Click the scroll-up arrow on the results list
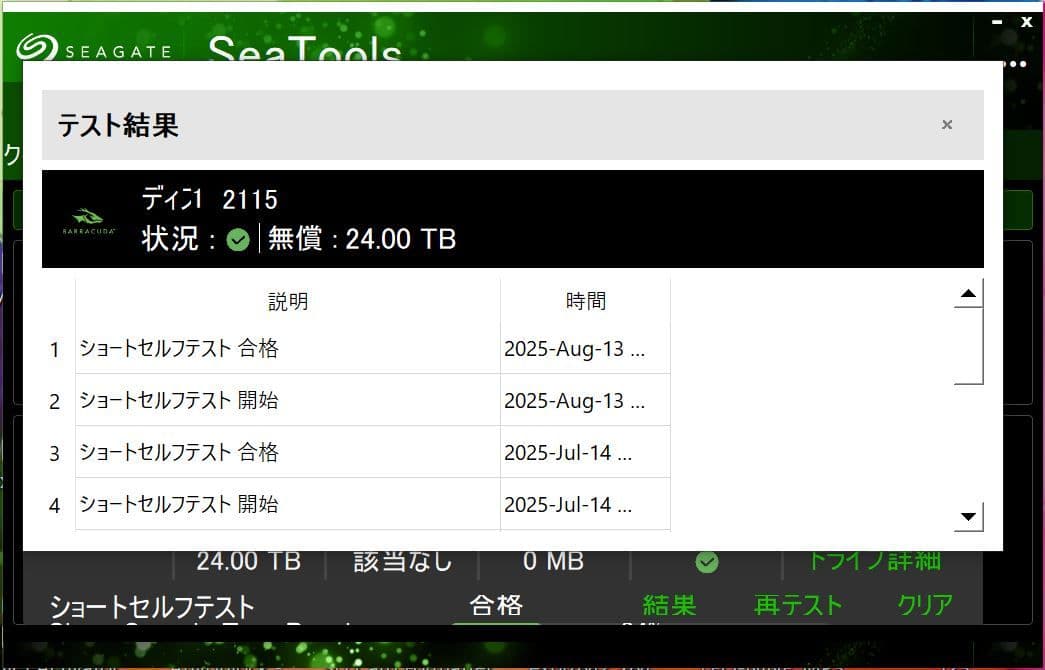Viewport: 1045px width, 670px height. point(966,292)
